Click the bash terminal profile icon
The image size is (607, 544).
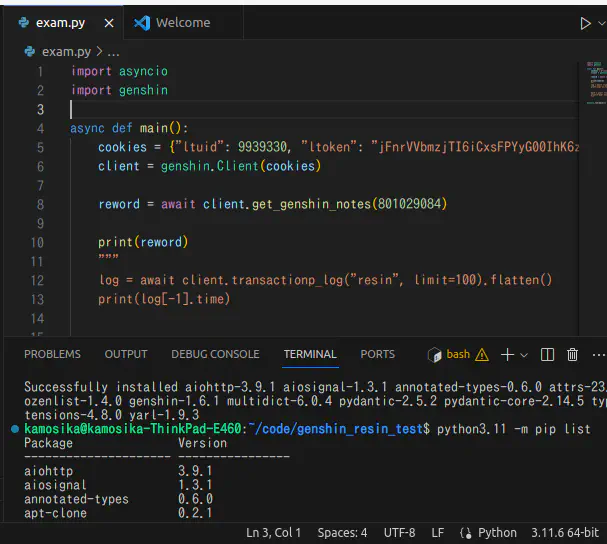pyautogui.click(x=434, y=354)
